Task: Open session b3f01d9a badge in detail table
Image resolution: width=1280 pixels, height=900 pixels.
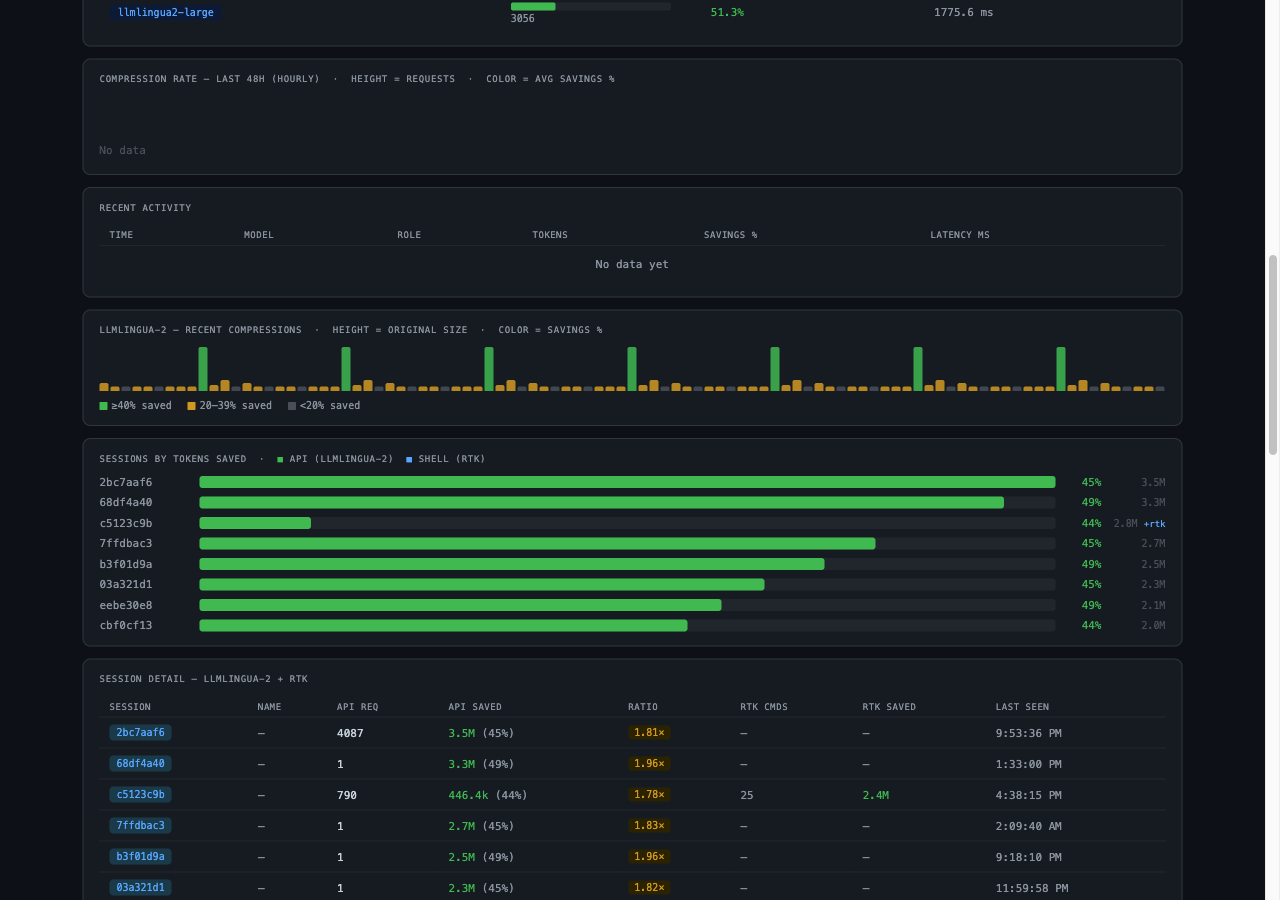Action: [140, 857]
